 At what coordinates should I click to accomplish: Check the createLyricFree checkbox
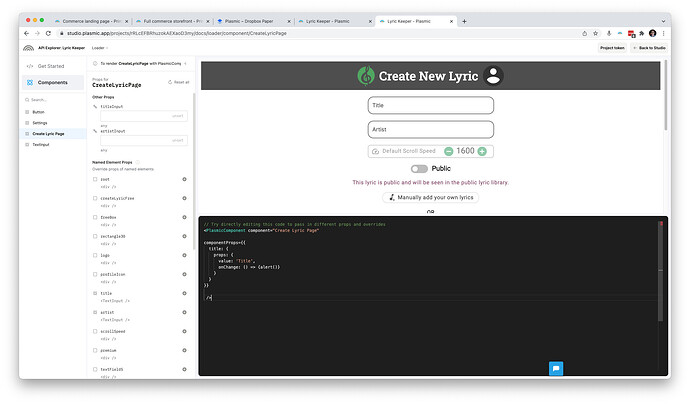point(95,198)
